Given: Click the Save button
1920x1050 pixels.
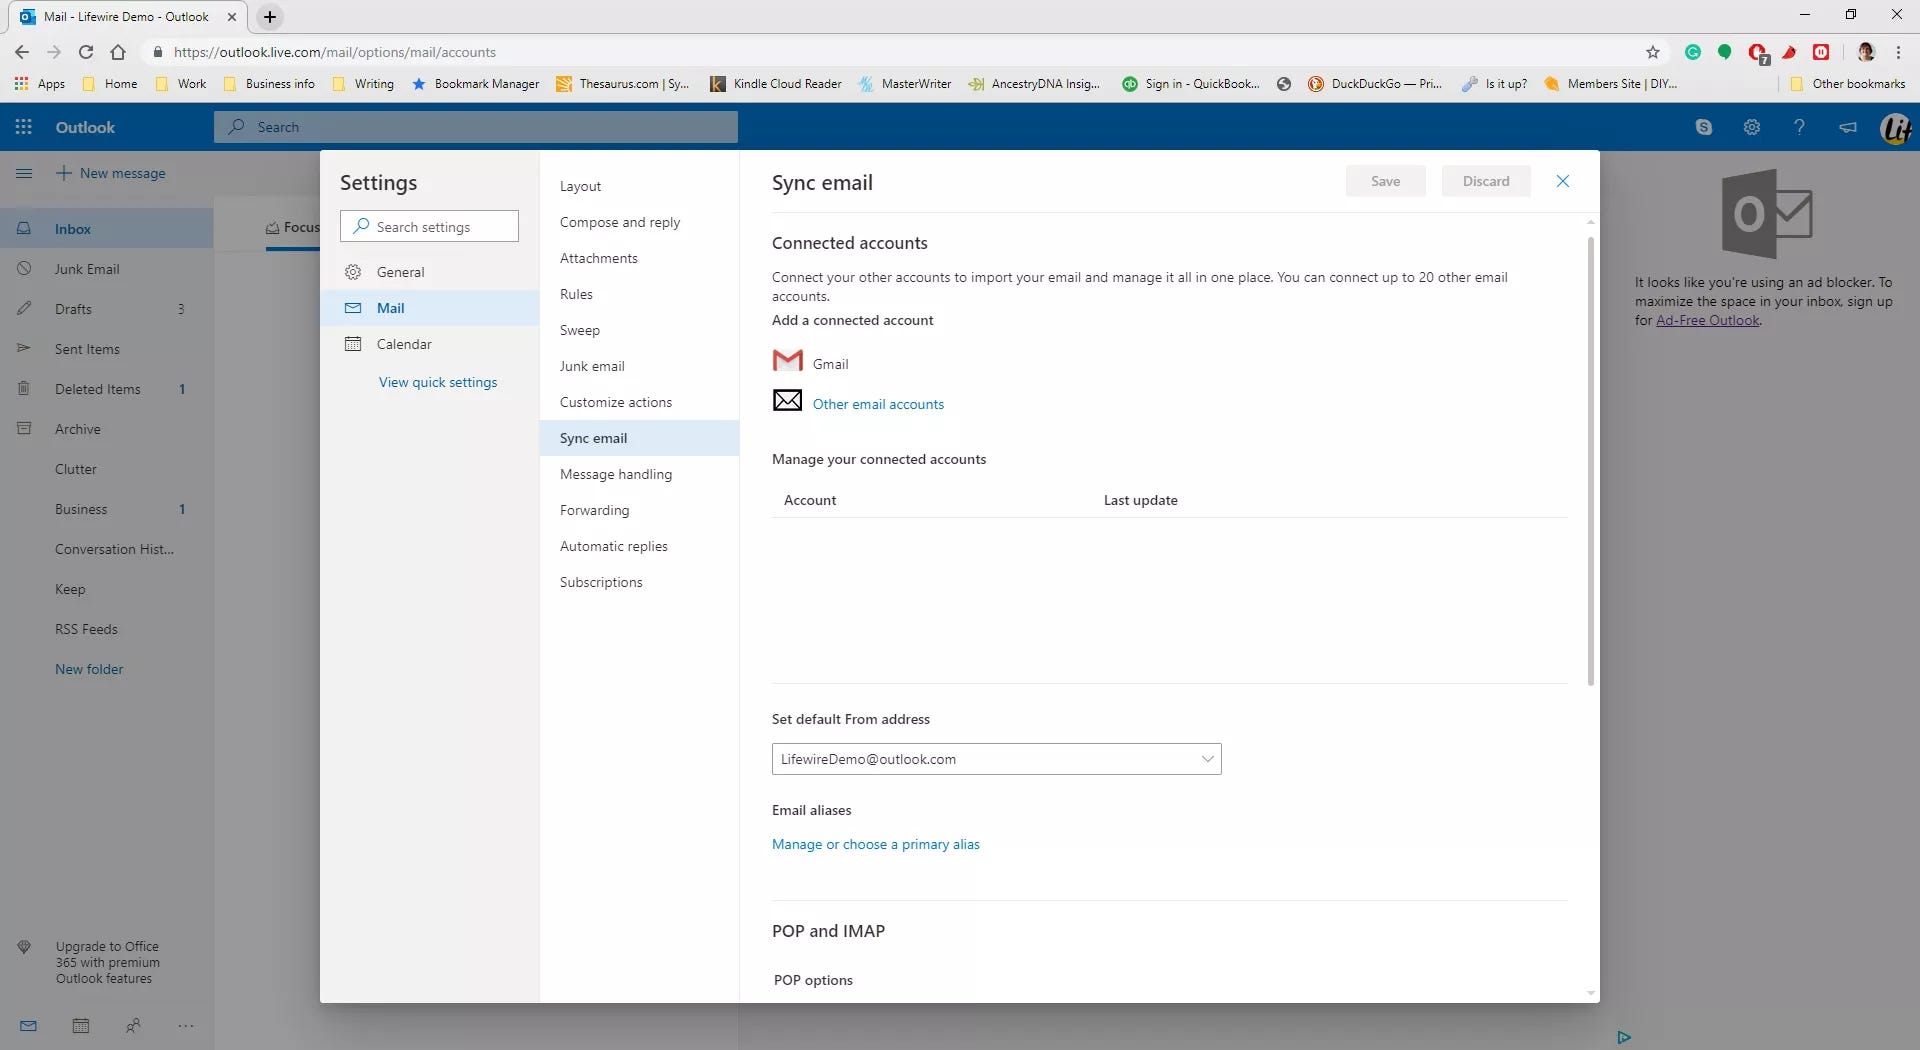Looking at the screenshot, I should 1385,181.
